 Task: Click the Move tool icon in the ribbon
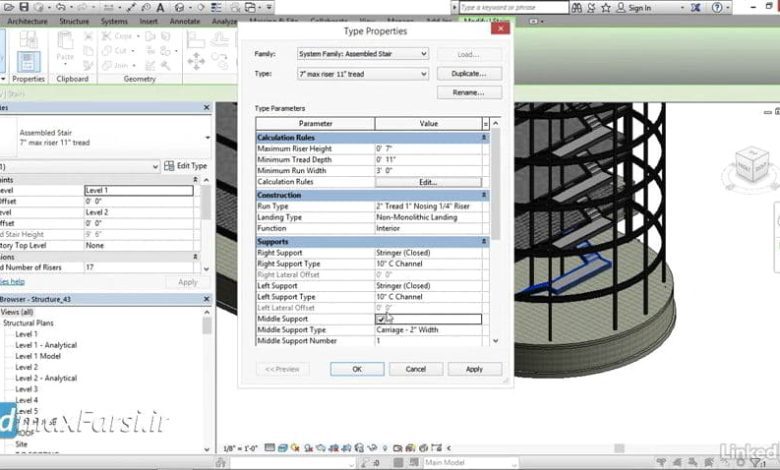tap(195, 61)
